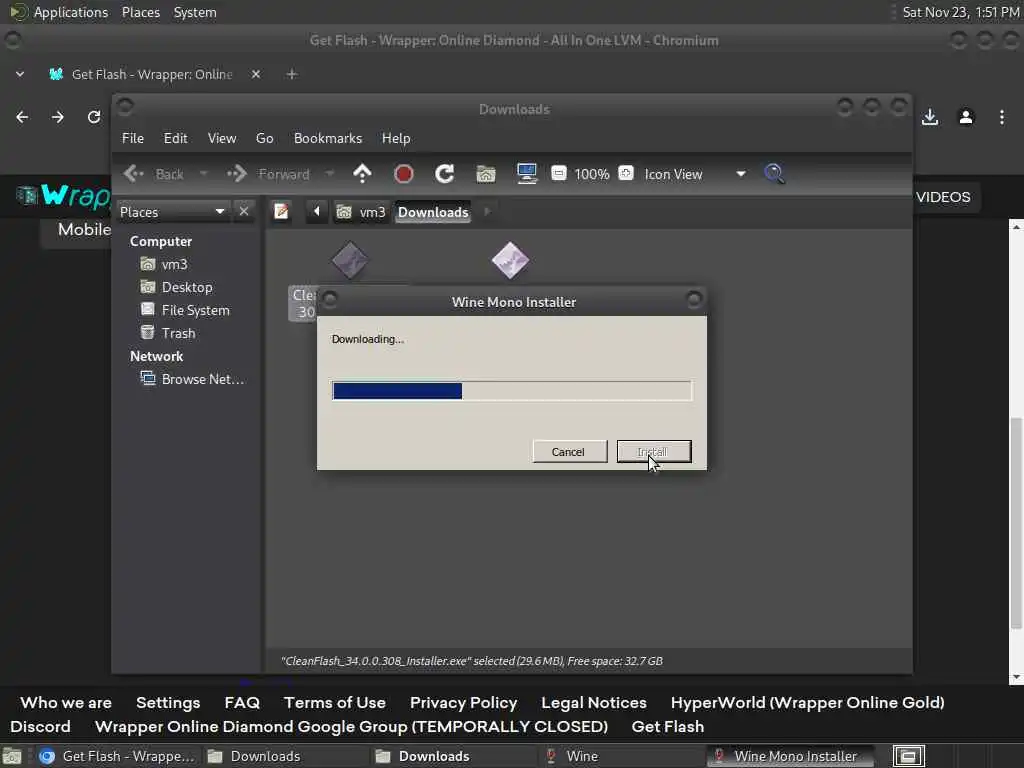Screen dimensions: 1024x768
Task: Open clock Sat Nov 23 calendar
Action: click(960, 12)
